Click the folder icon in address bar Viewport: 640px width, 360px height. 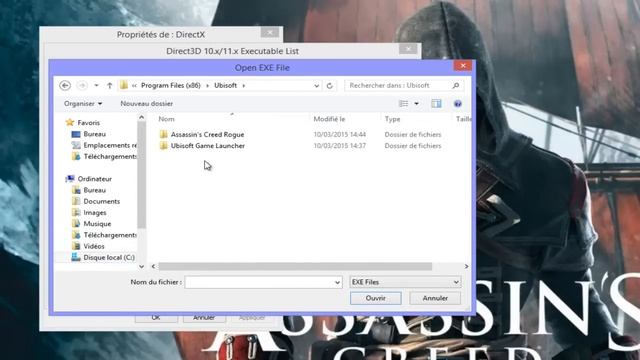(124, 85)
